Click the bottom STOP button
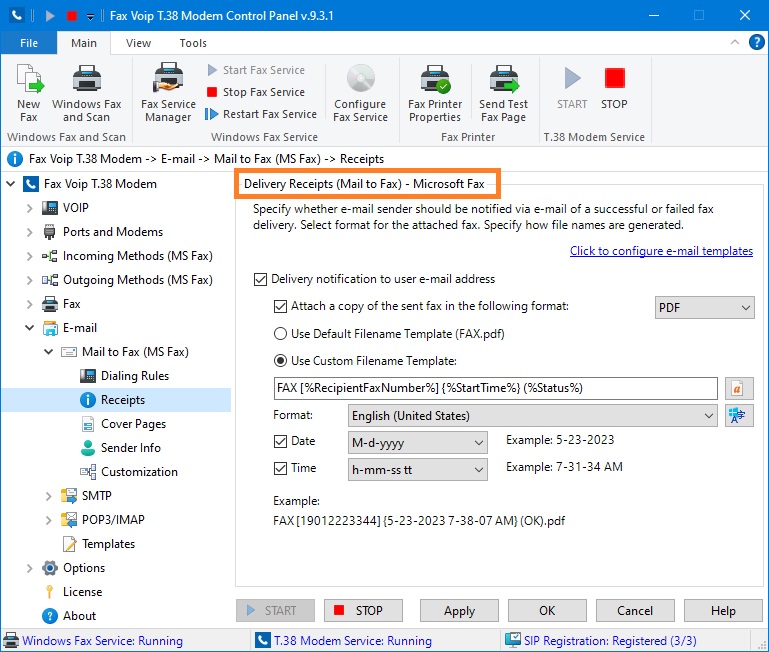This screenshot has width=769, height=652. point(363,611)
